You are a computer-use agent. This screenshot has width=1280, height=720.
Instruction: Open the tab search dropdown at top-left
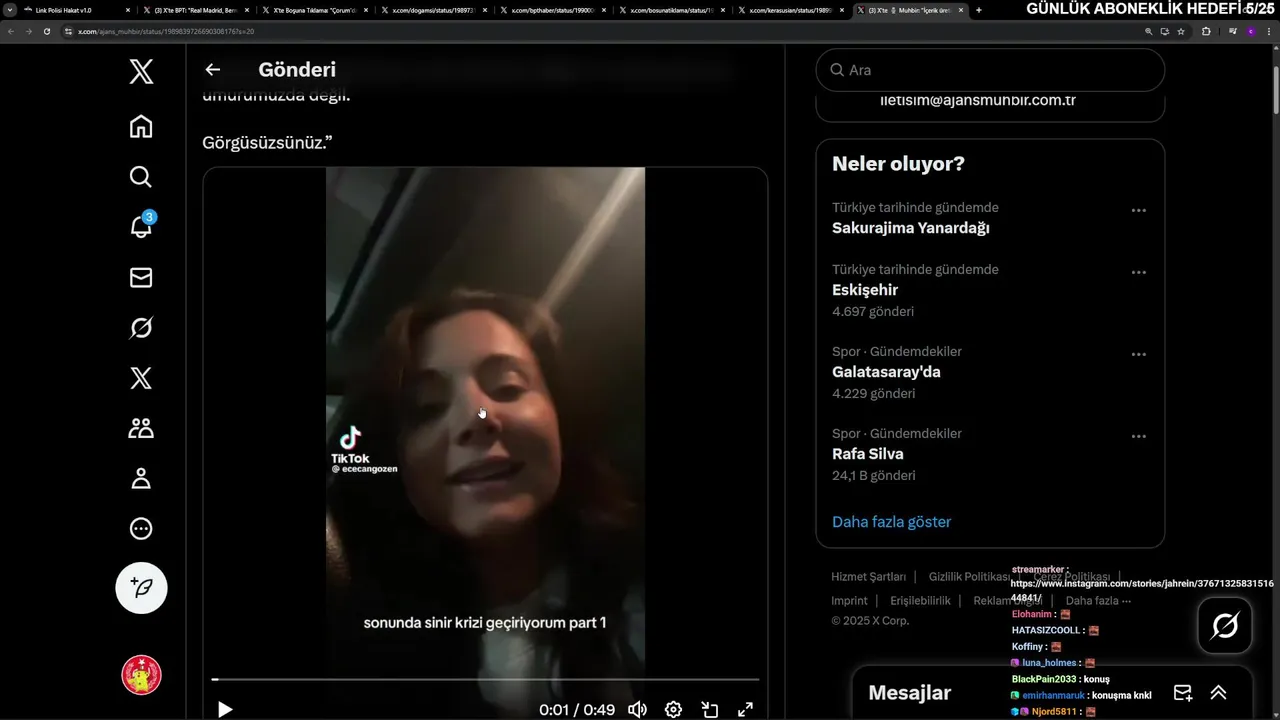point(9,10)
